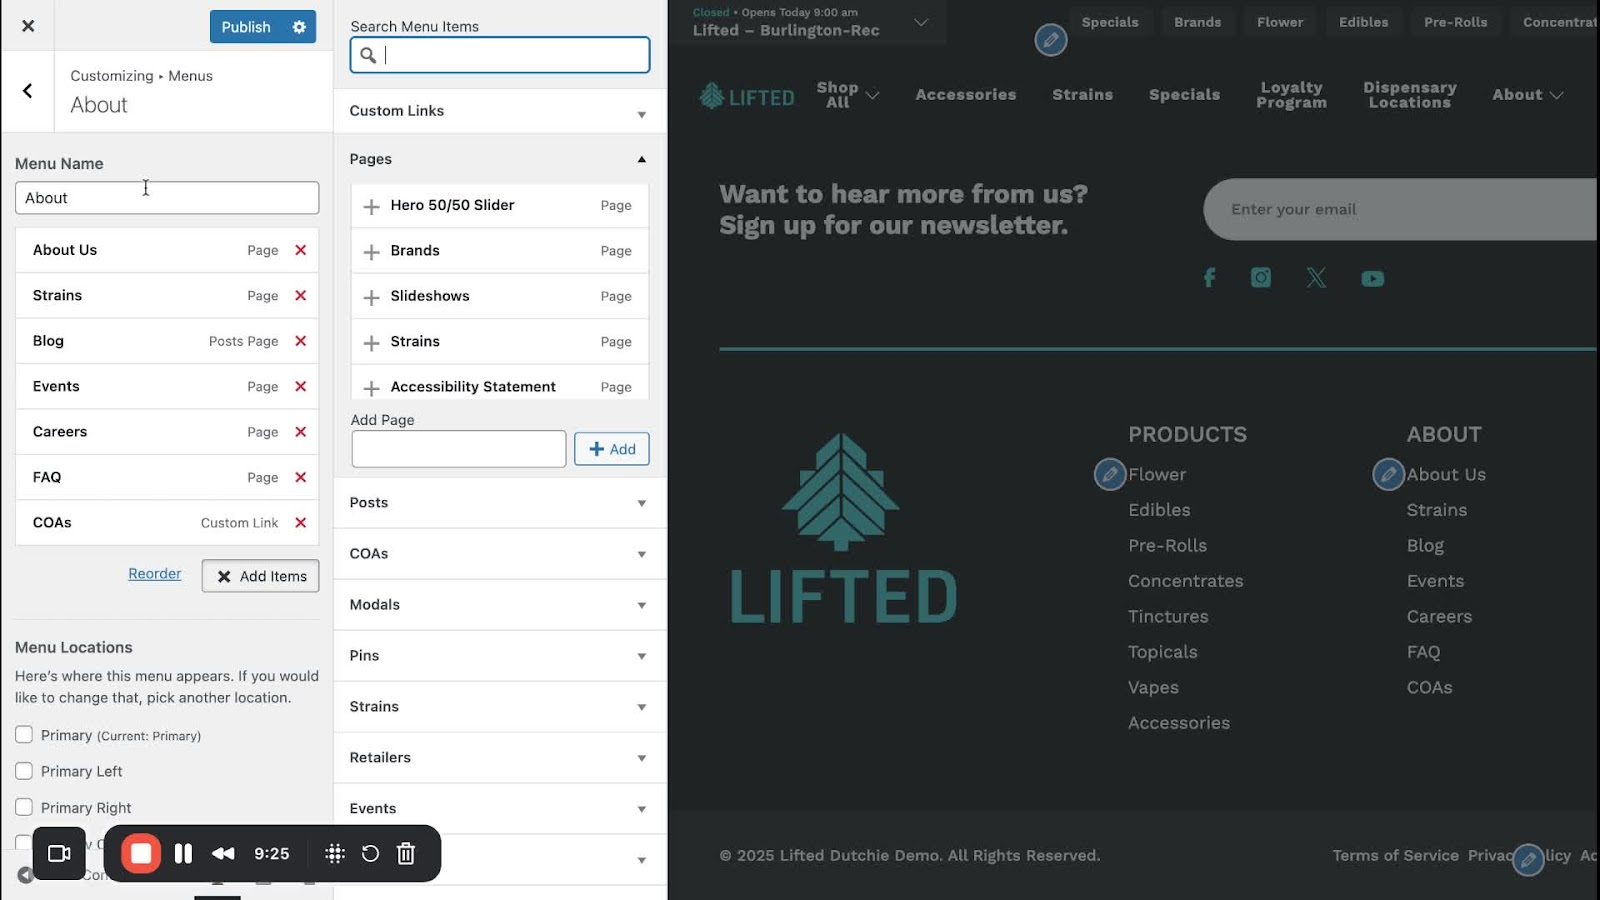
Task: Select Brands category tab at top
Action: pyautogui.click(x=1197, y=22)
